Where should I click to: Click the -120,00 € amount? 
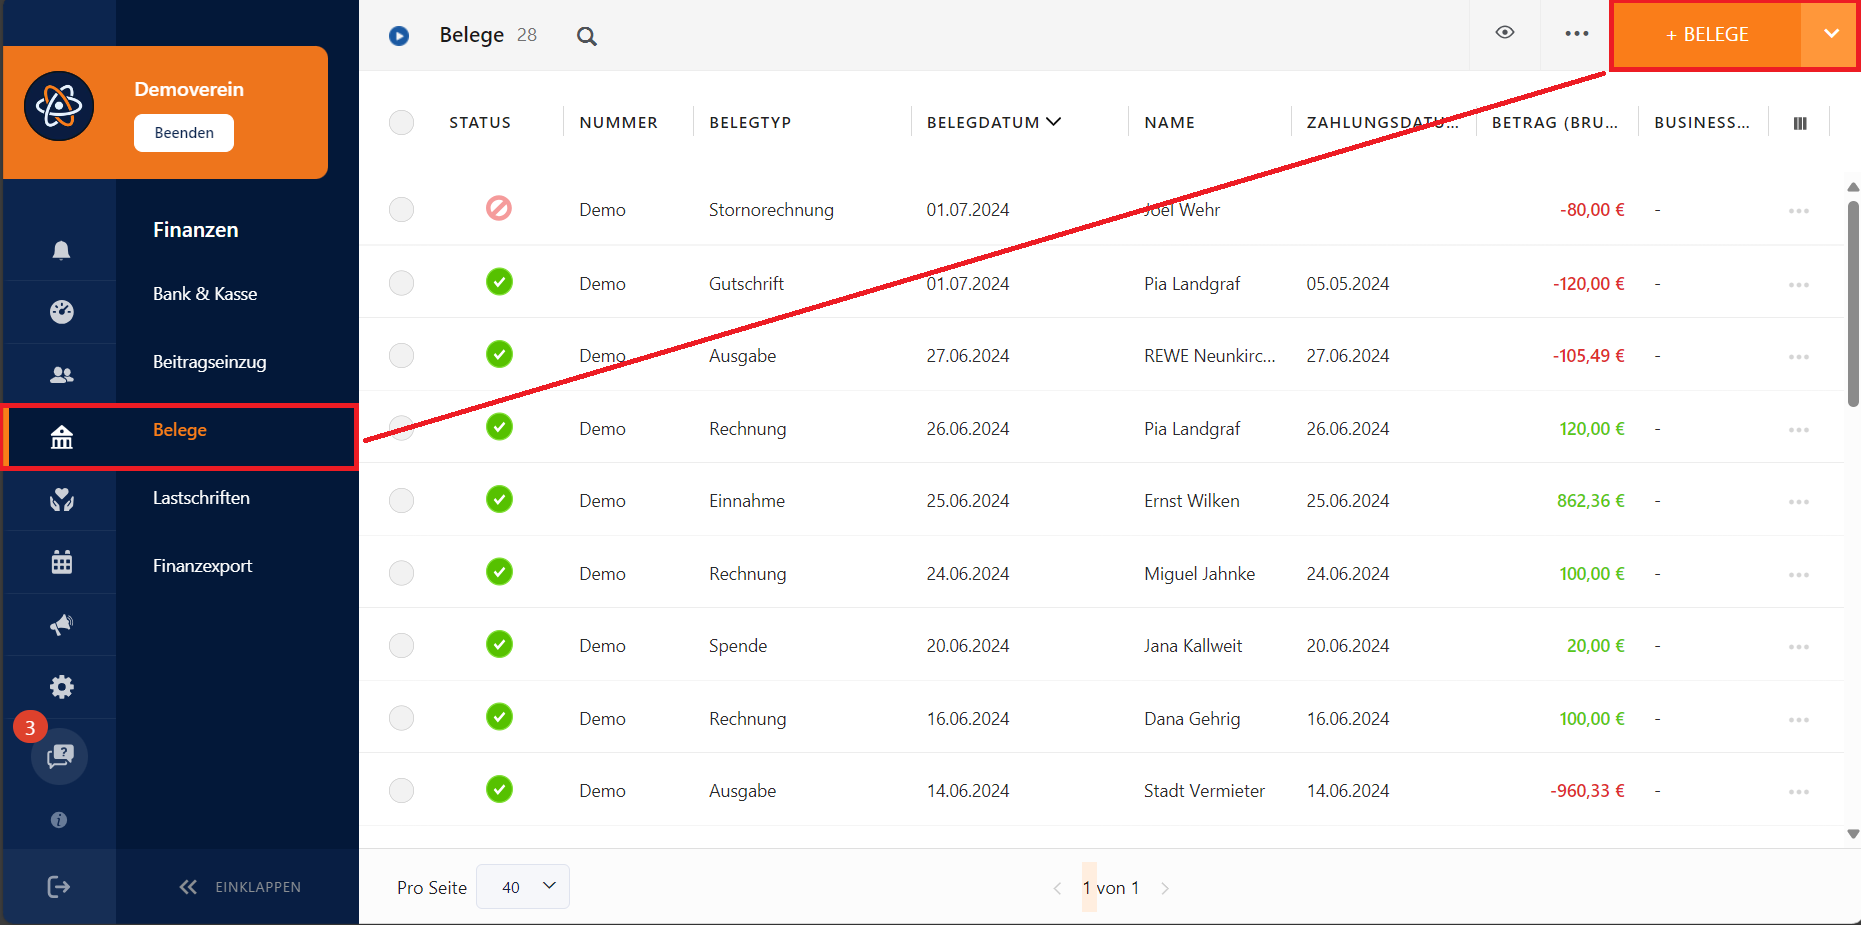(1588, 284)
